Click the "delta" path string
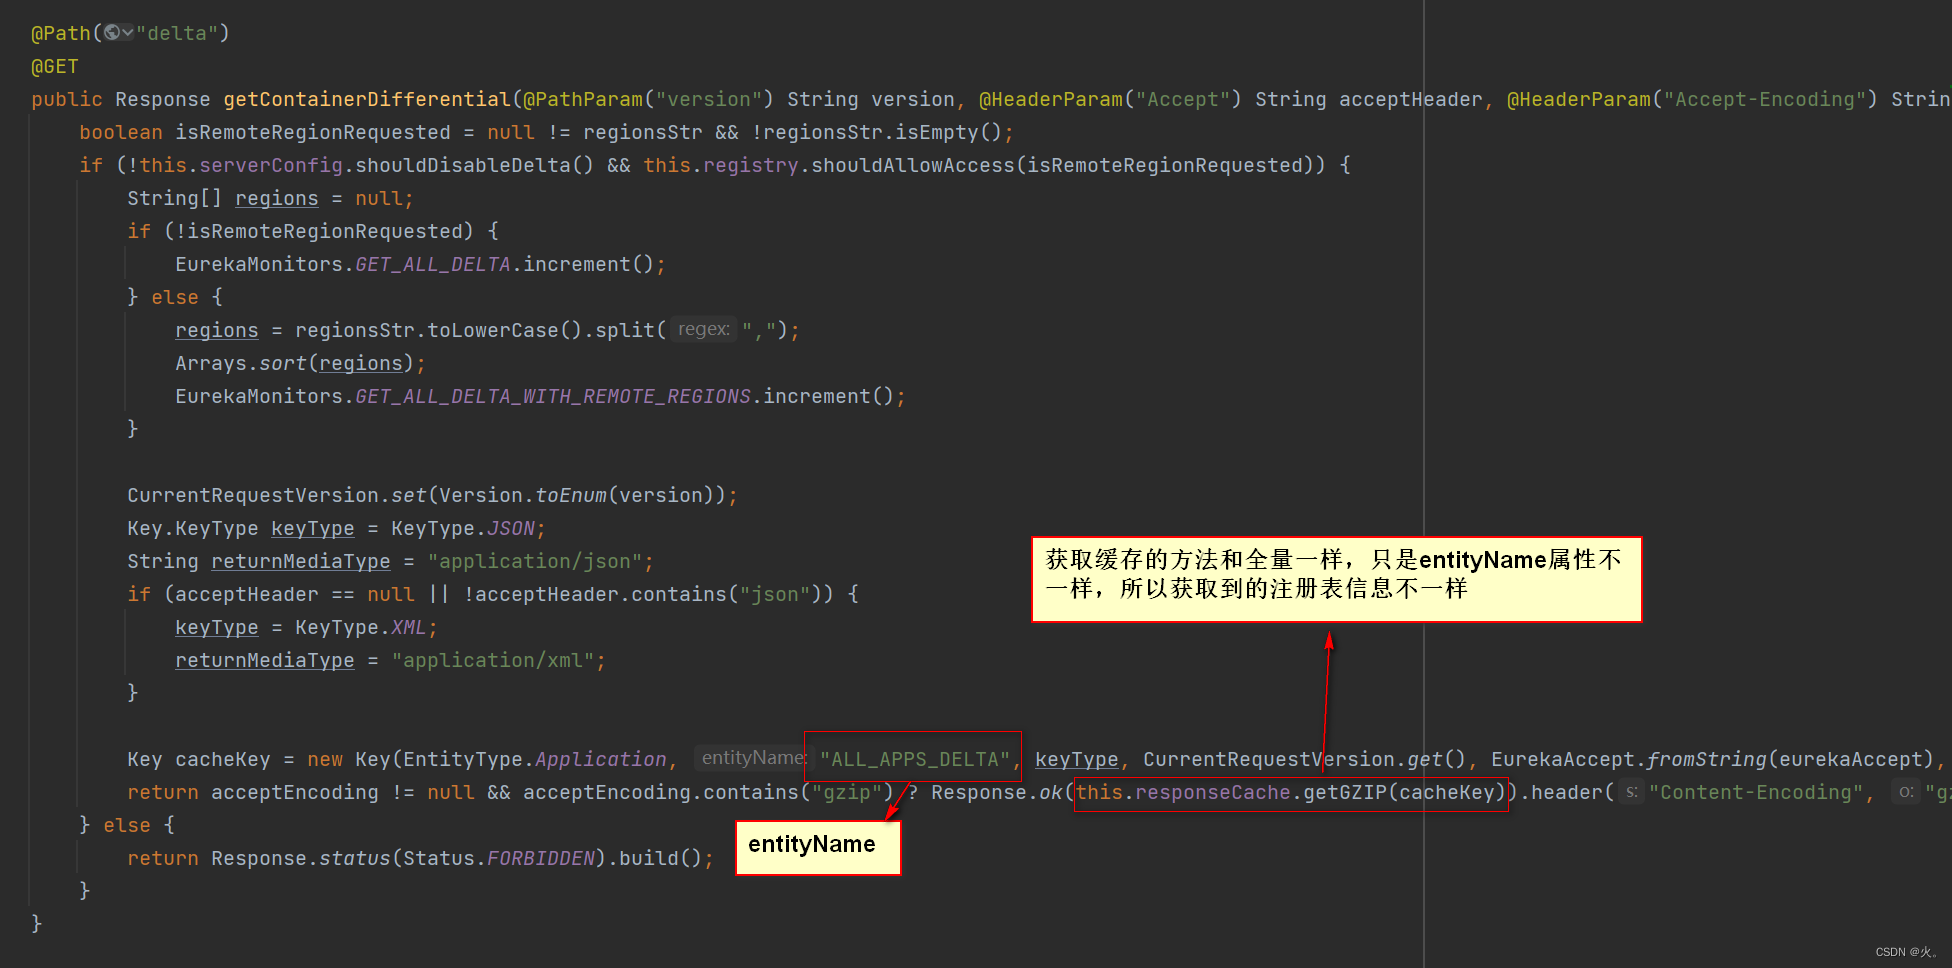This screenshot has height=968, width=1952. point(177,33)
